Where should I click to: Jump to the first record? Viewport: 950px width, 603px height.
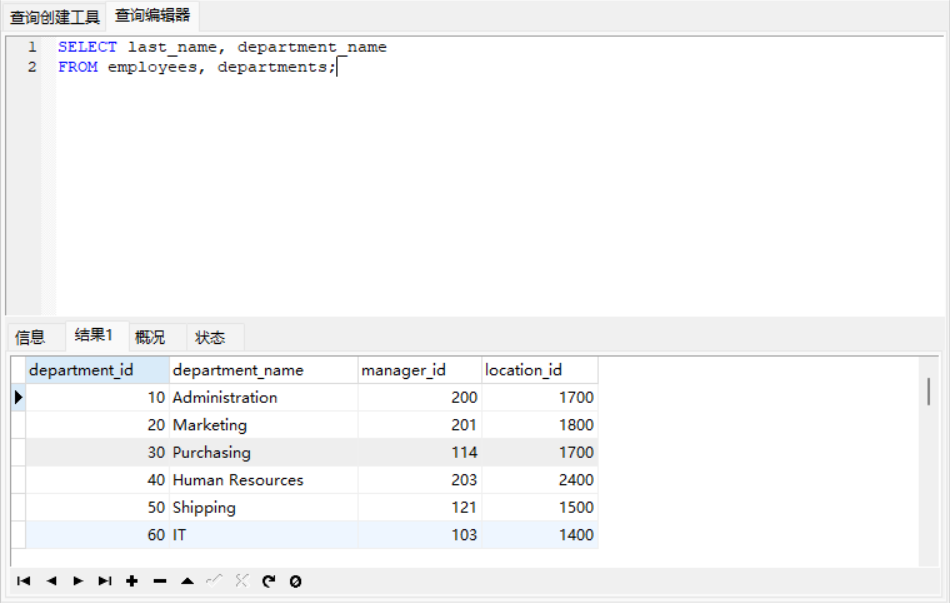coord(24,581)
